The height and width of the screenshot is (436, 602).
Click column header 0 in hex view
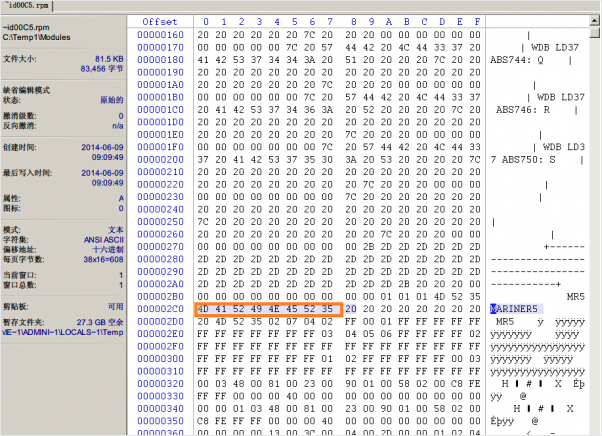pyautogui.click(x=206, y=22)
